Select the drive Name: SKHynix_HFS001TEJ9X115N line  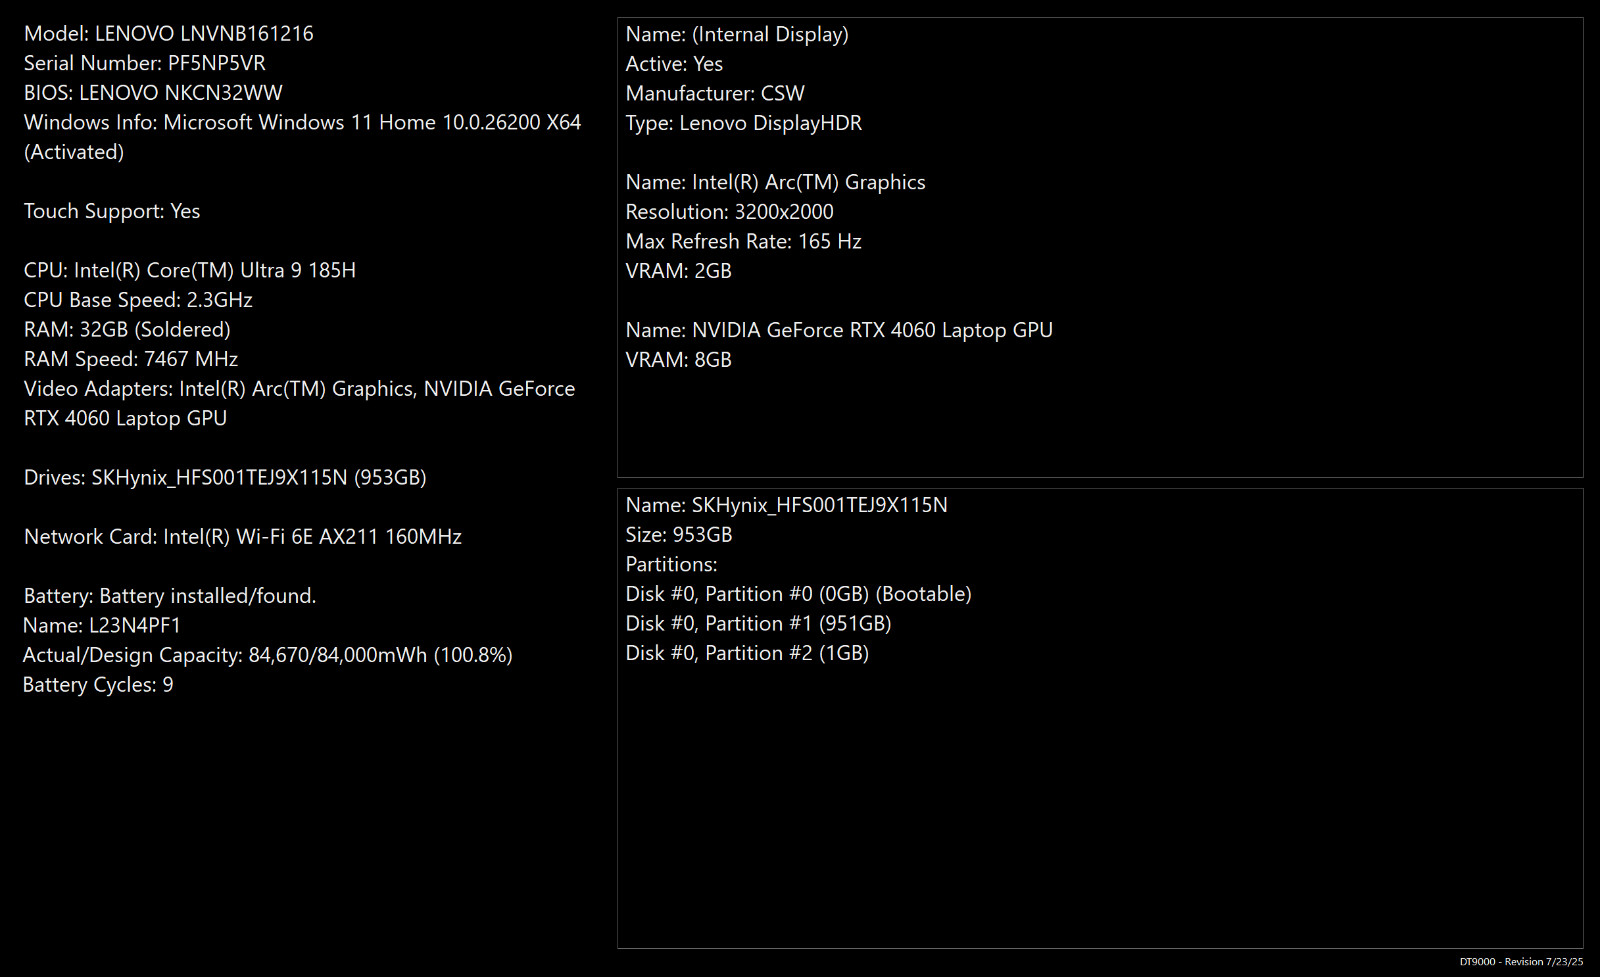pyautogui.click(x=787, y=505)
